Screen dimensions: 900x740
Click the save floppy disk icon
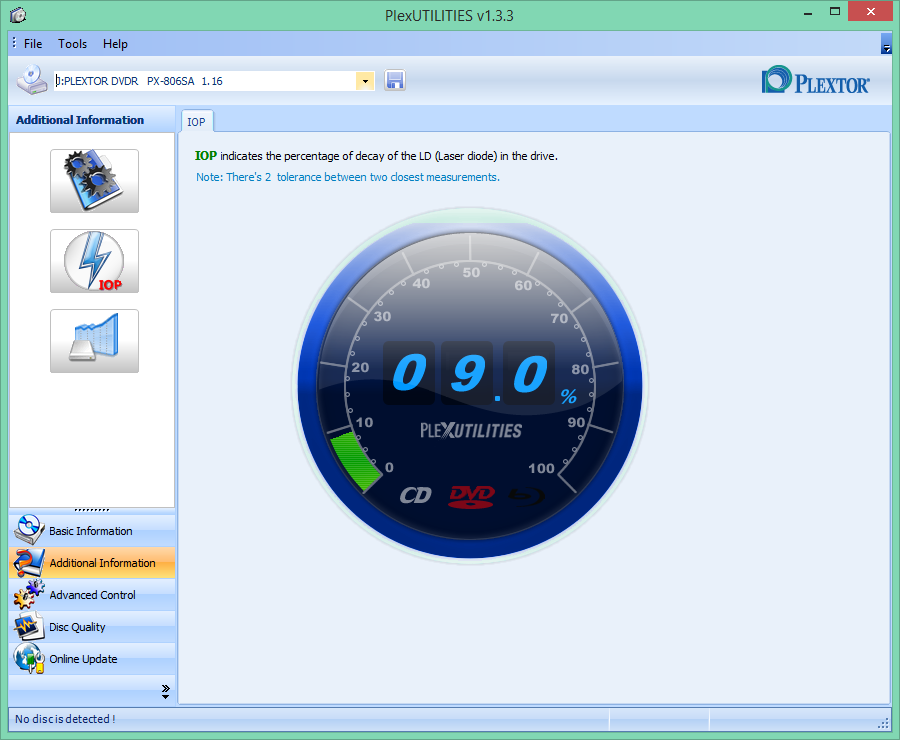[x=395, y=80]
